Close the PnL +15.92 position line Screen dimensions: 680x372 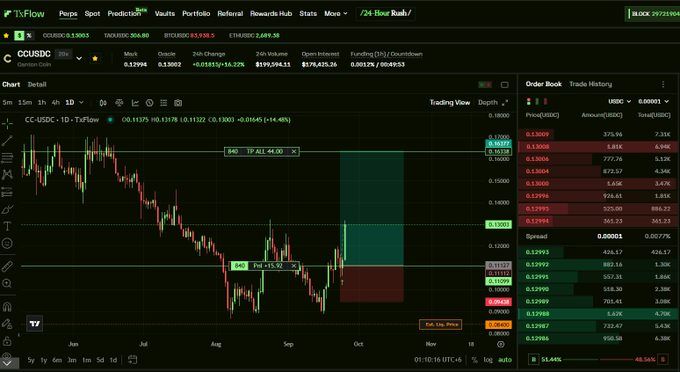pyautogui.click(x=294, y=266)
